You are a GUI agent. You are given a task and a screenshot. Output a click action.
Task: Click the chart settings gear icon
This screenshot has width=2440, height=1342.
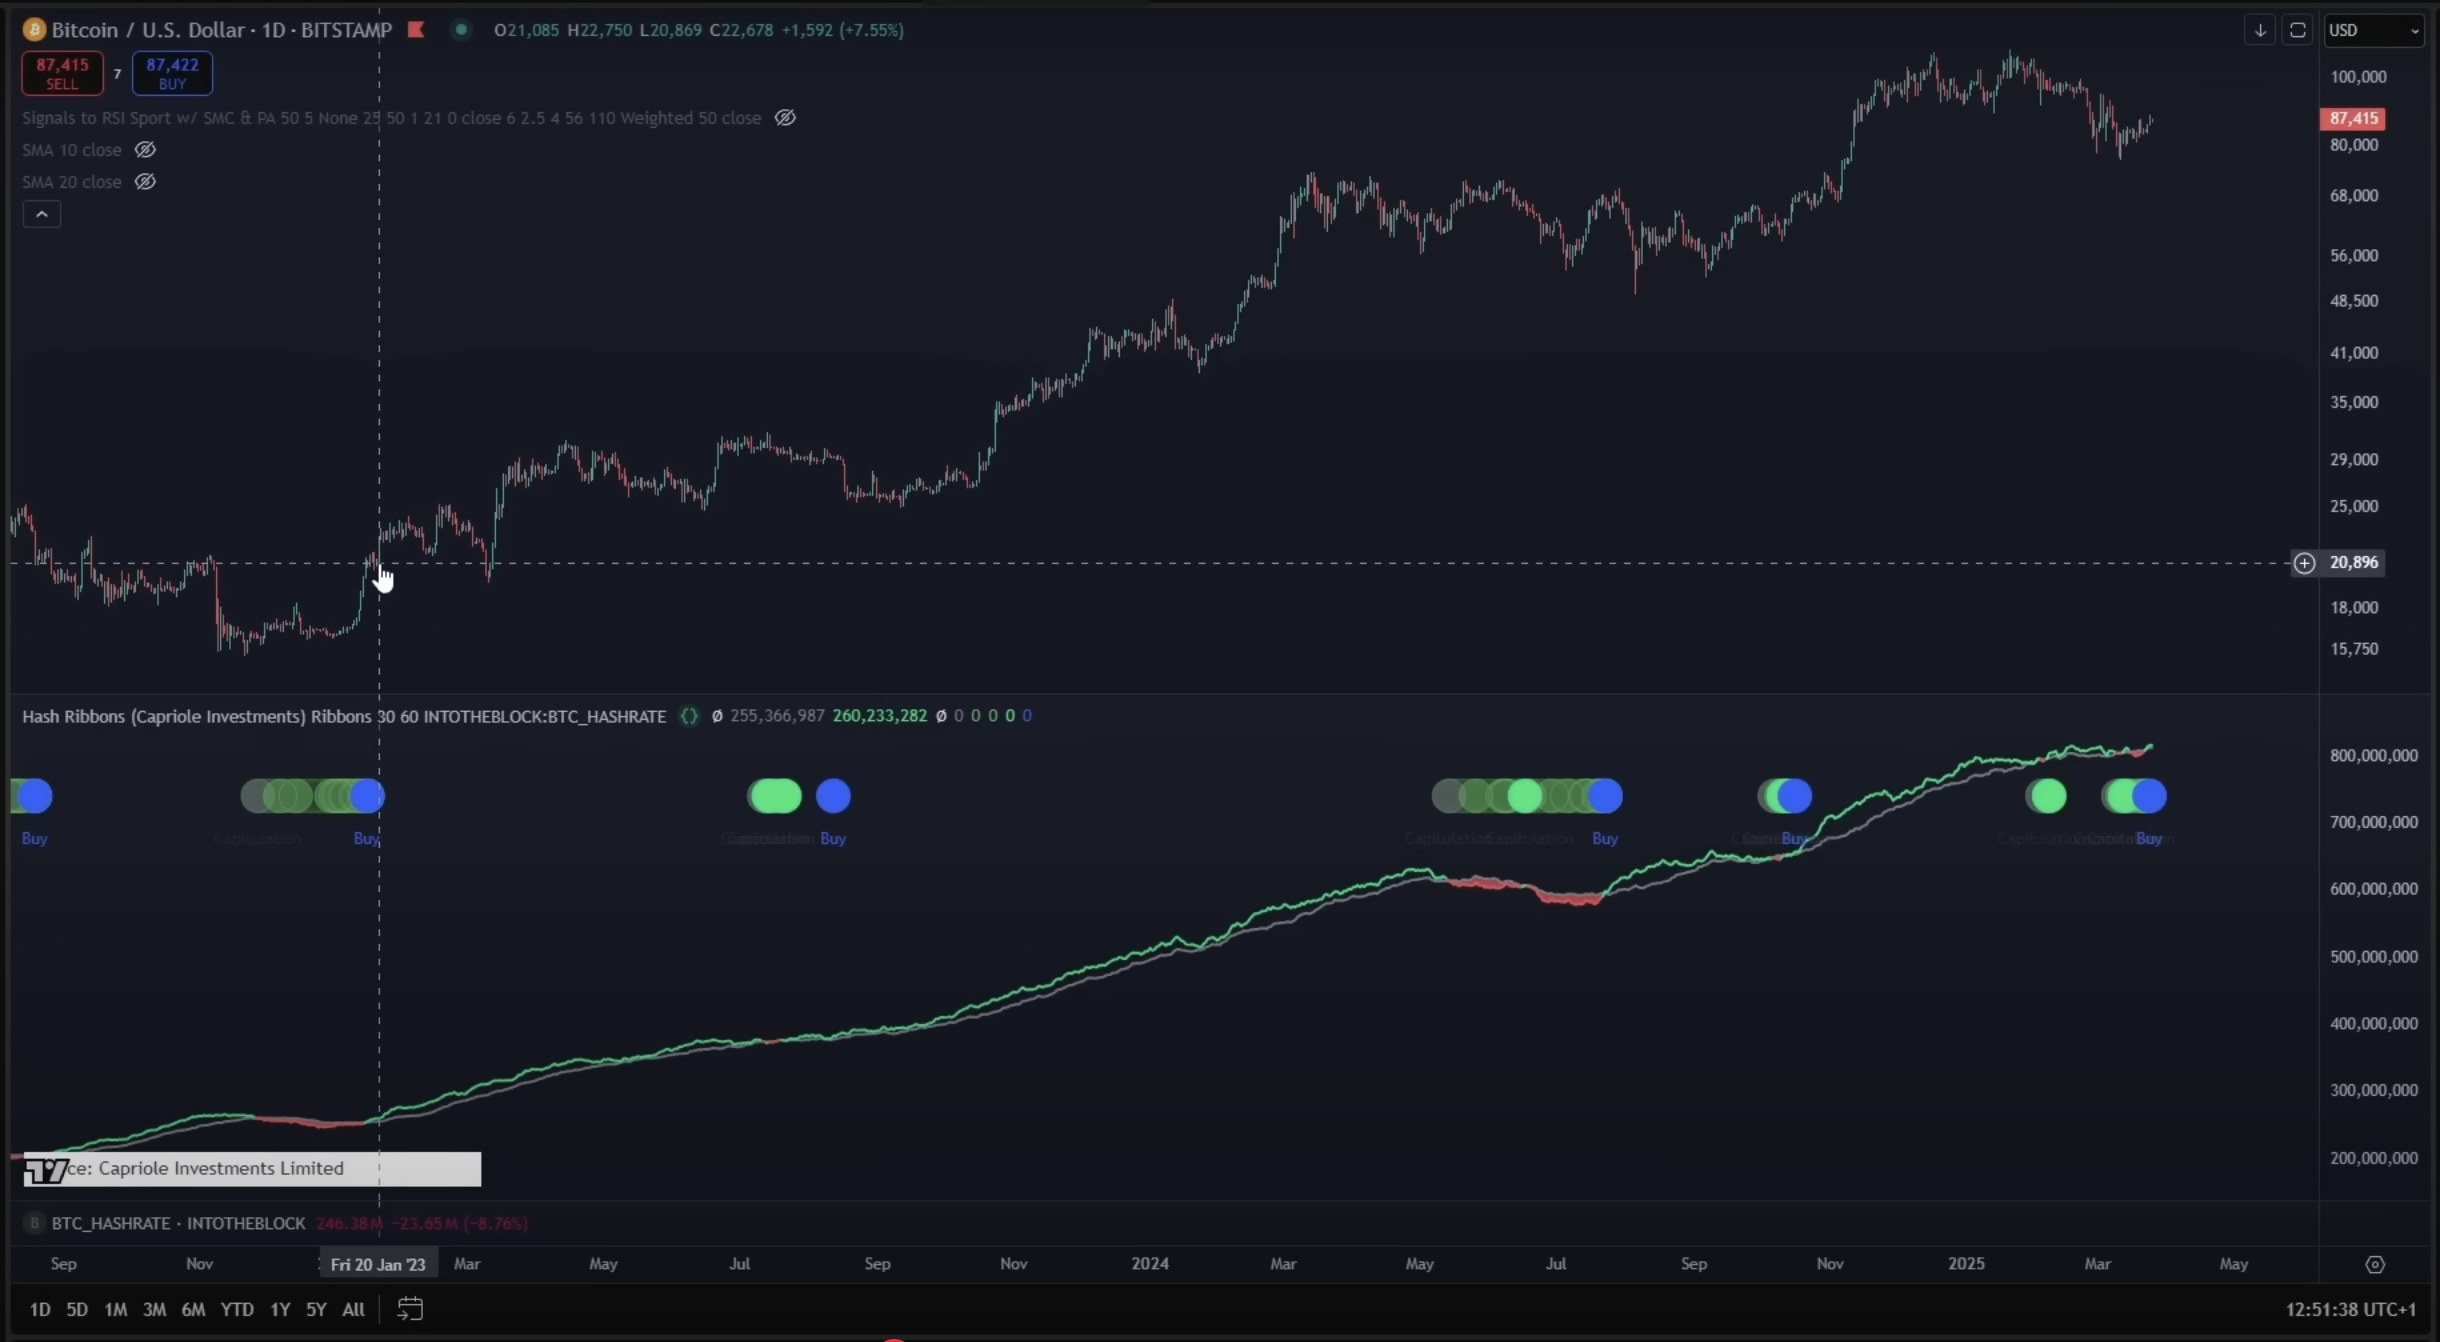point(2375,1264)
